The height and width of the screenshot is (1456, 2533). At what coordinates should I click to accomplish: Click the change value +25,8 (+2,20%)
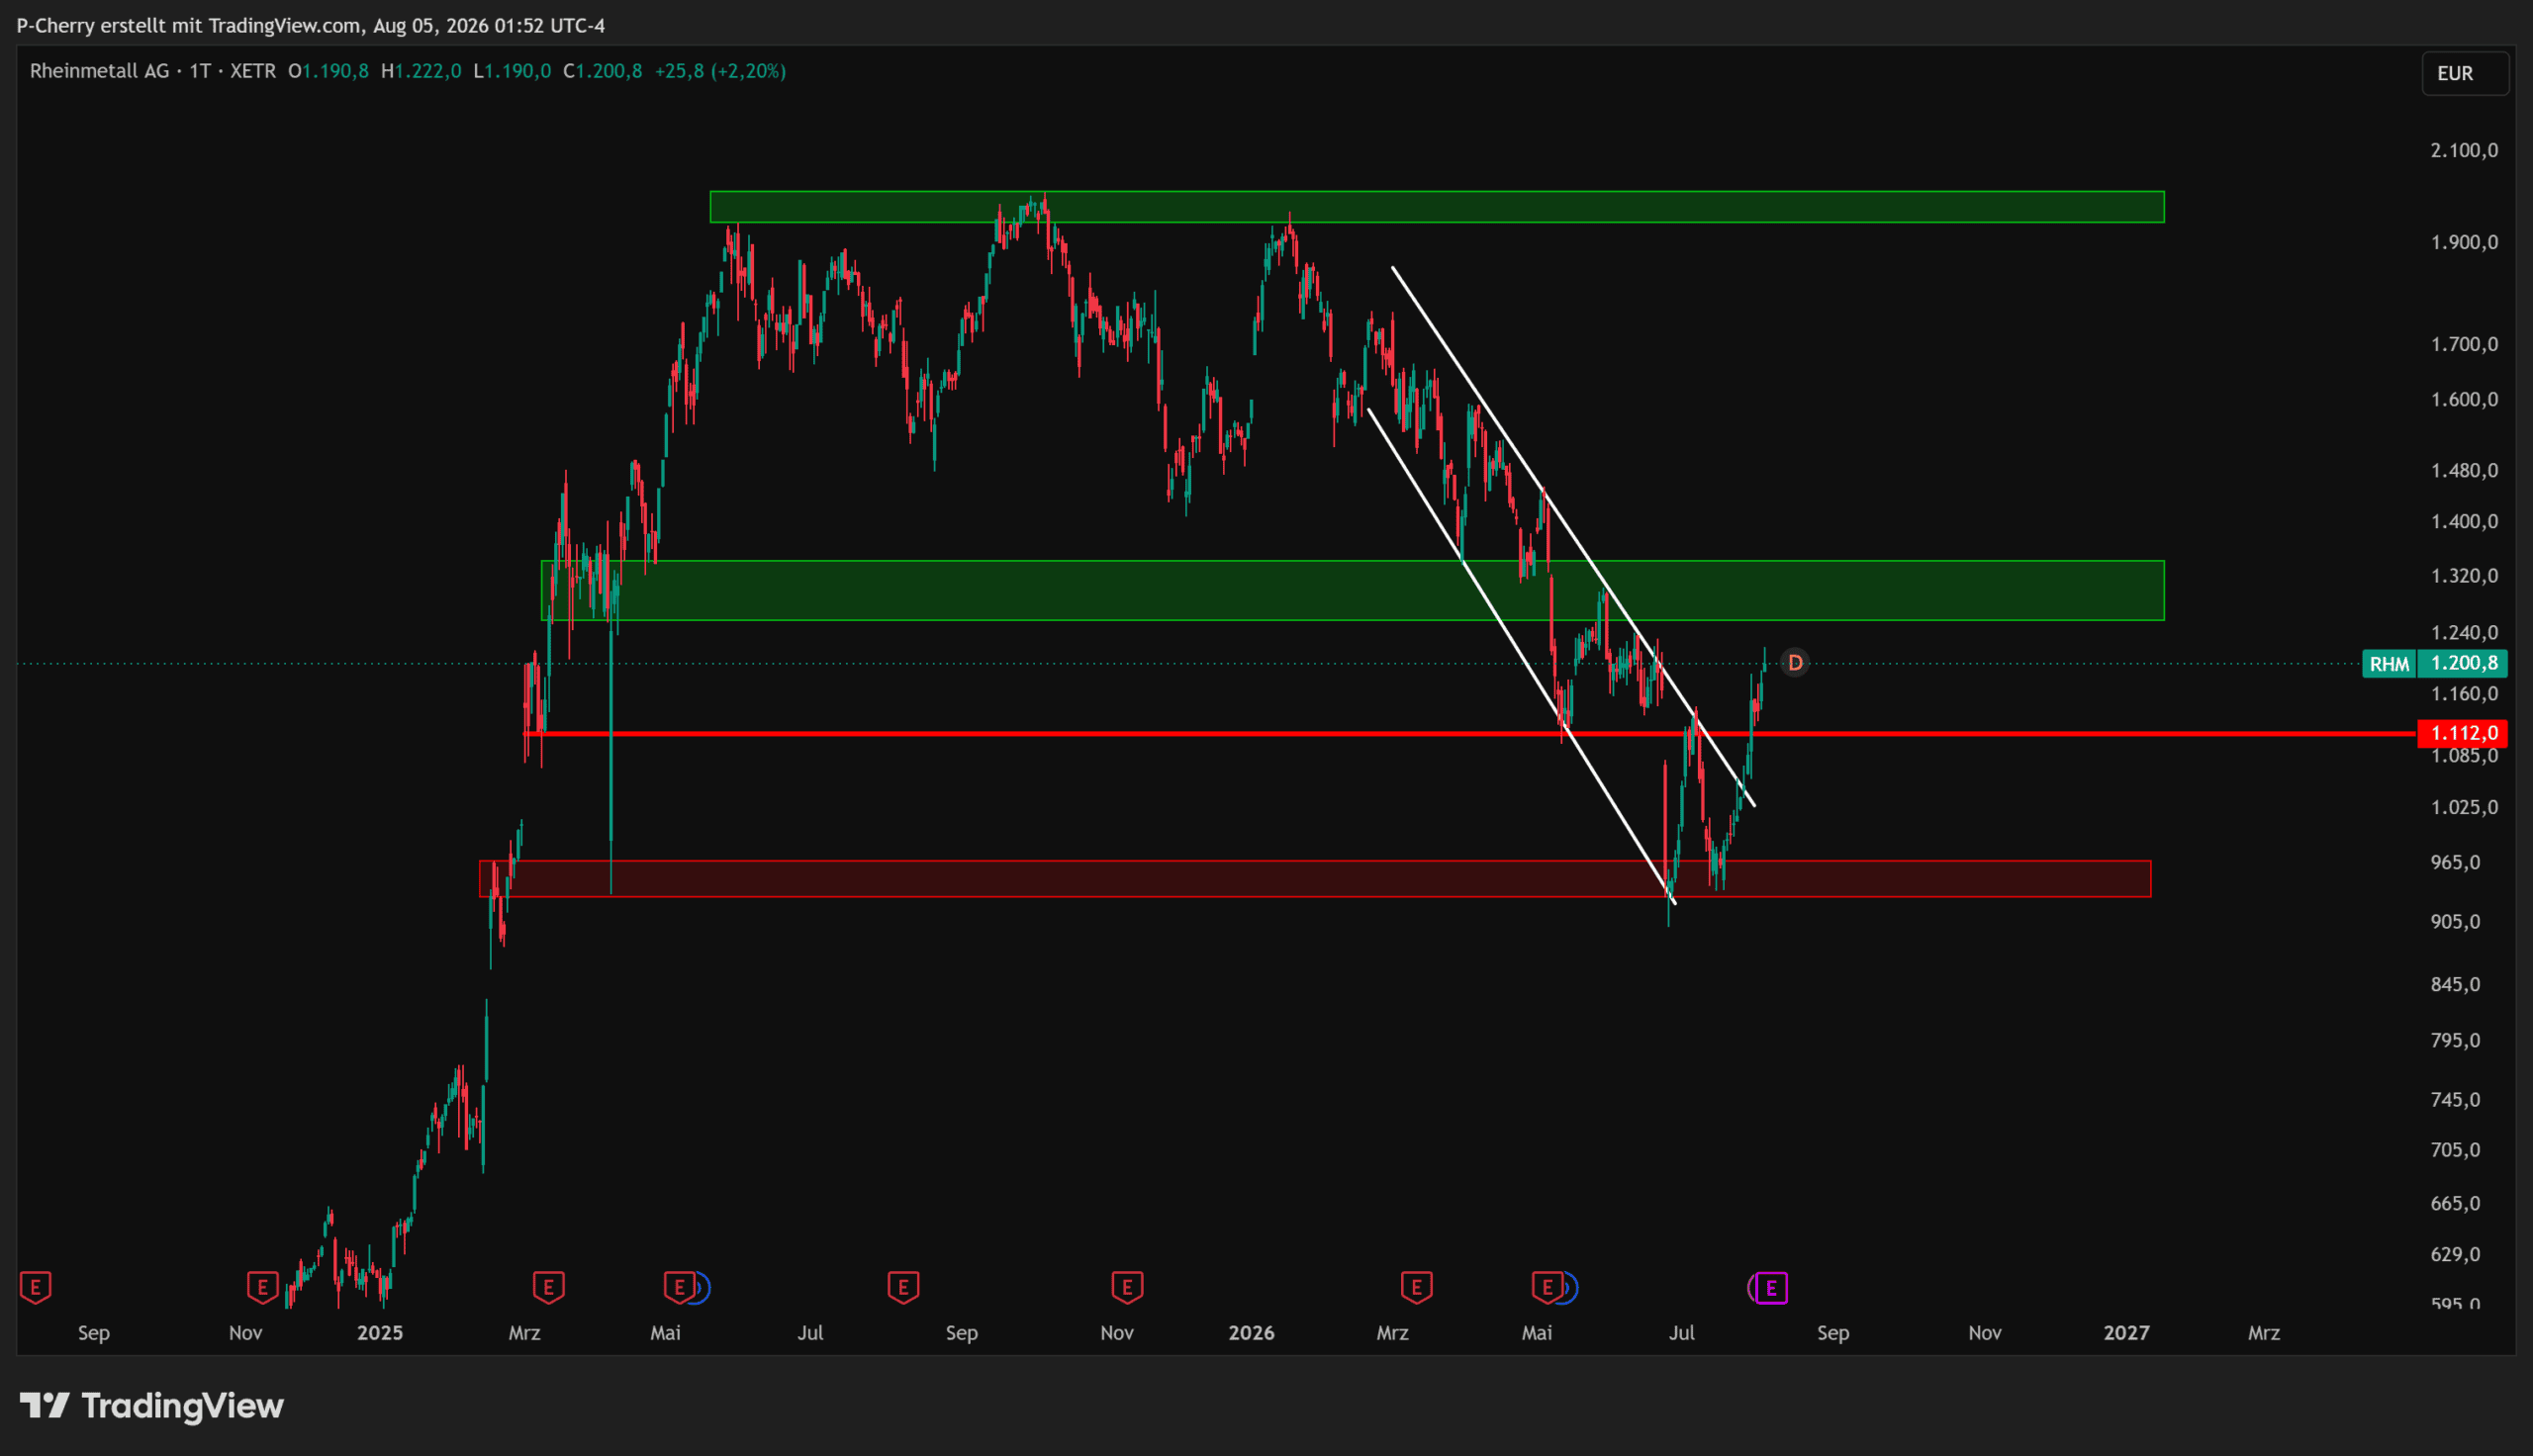coord(720,71)
